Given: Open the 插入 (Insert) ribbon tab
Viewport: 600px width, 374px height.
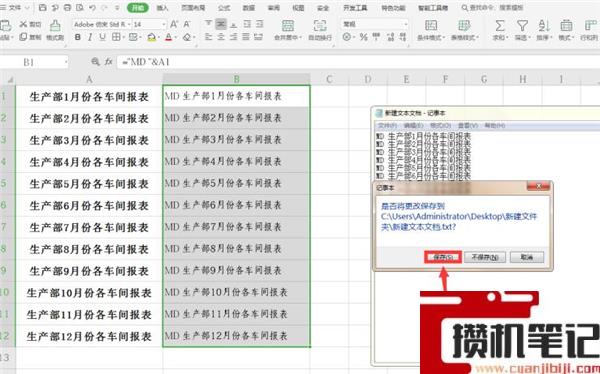Looking at the screenshot, I should click(x=162, y=8).
